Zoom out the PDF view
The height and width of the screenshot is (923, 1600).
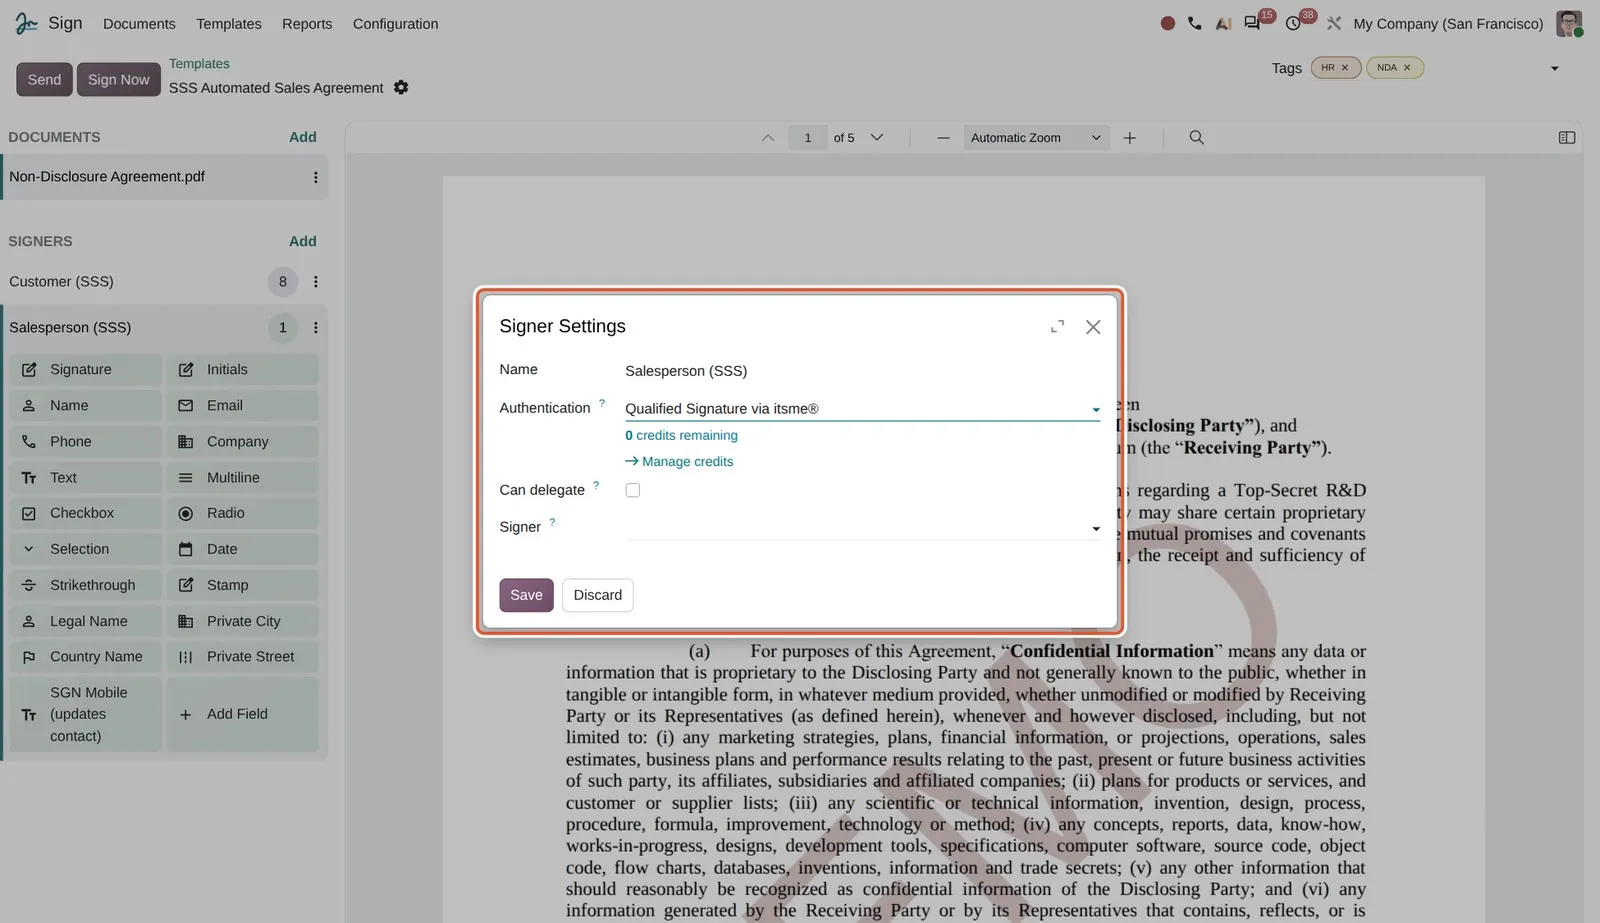943,138
